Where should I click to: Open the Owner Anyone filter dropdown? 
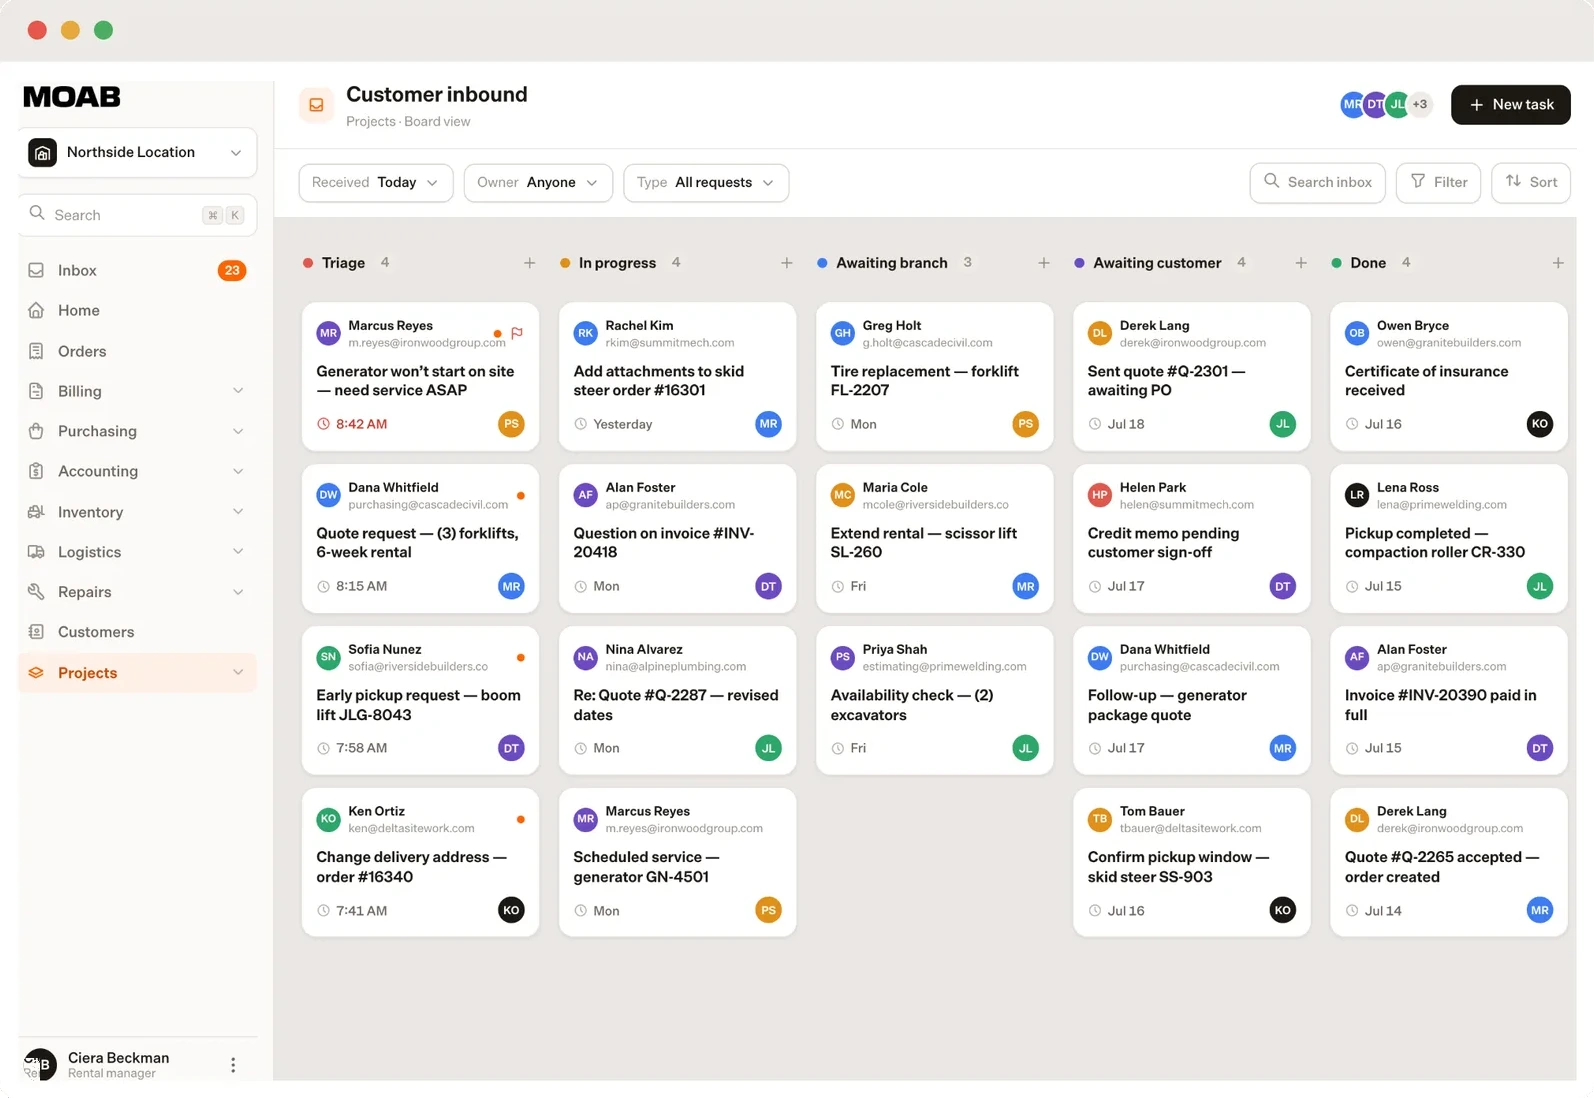(x=538, y=183)
